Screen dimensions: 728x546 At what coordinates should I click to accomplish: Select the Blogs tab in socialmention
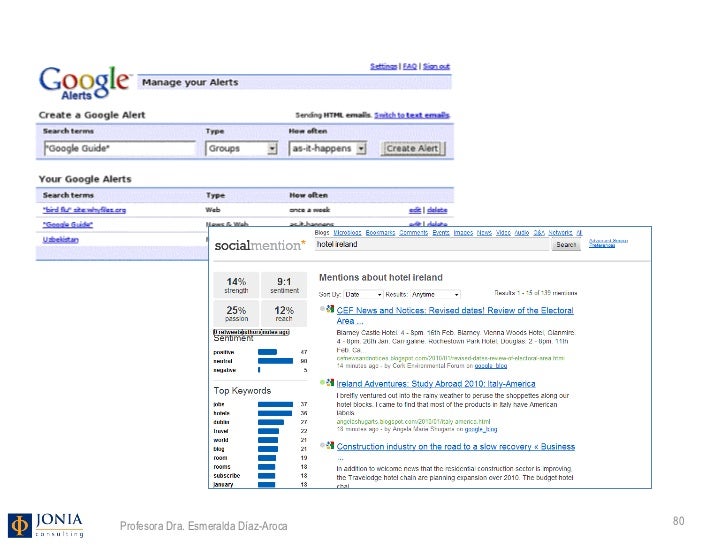[322, 233]
